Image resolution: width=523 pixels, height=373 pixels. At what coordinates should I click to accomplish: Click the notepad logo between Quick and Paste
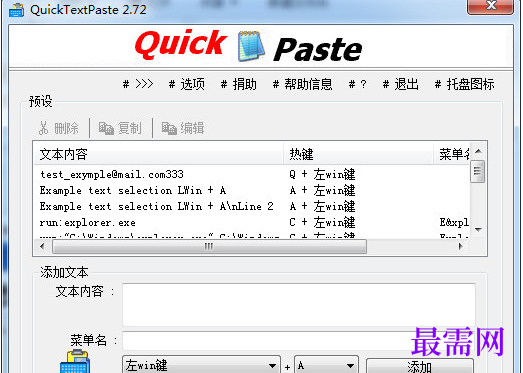251,46
